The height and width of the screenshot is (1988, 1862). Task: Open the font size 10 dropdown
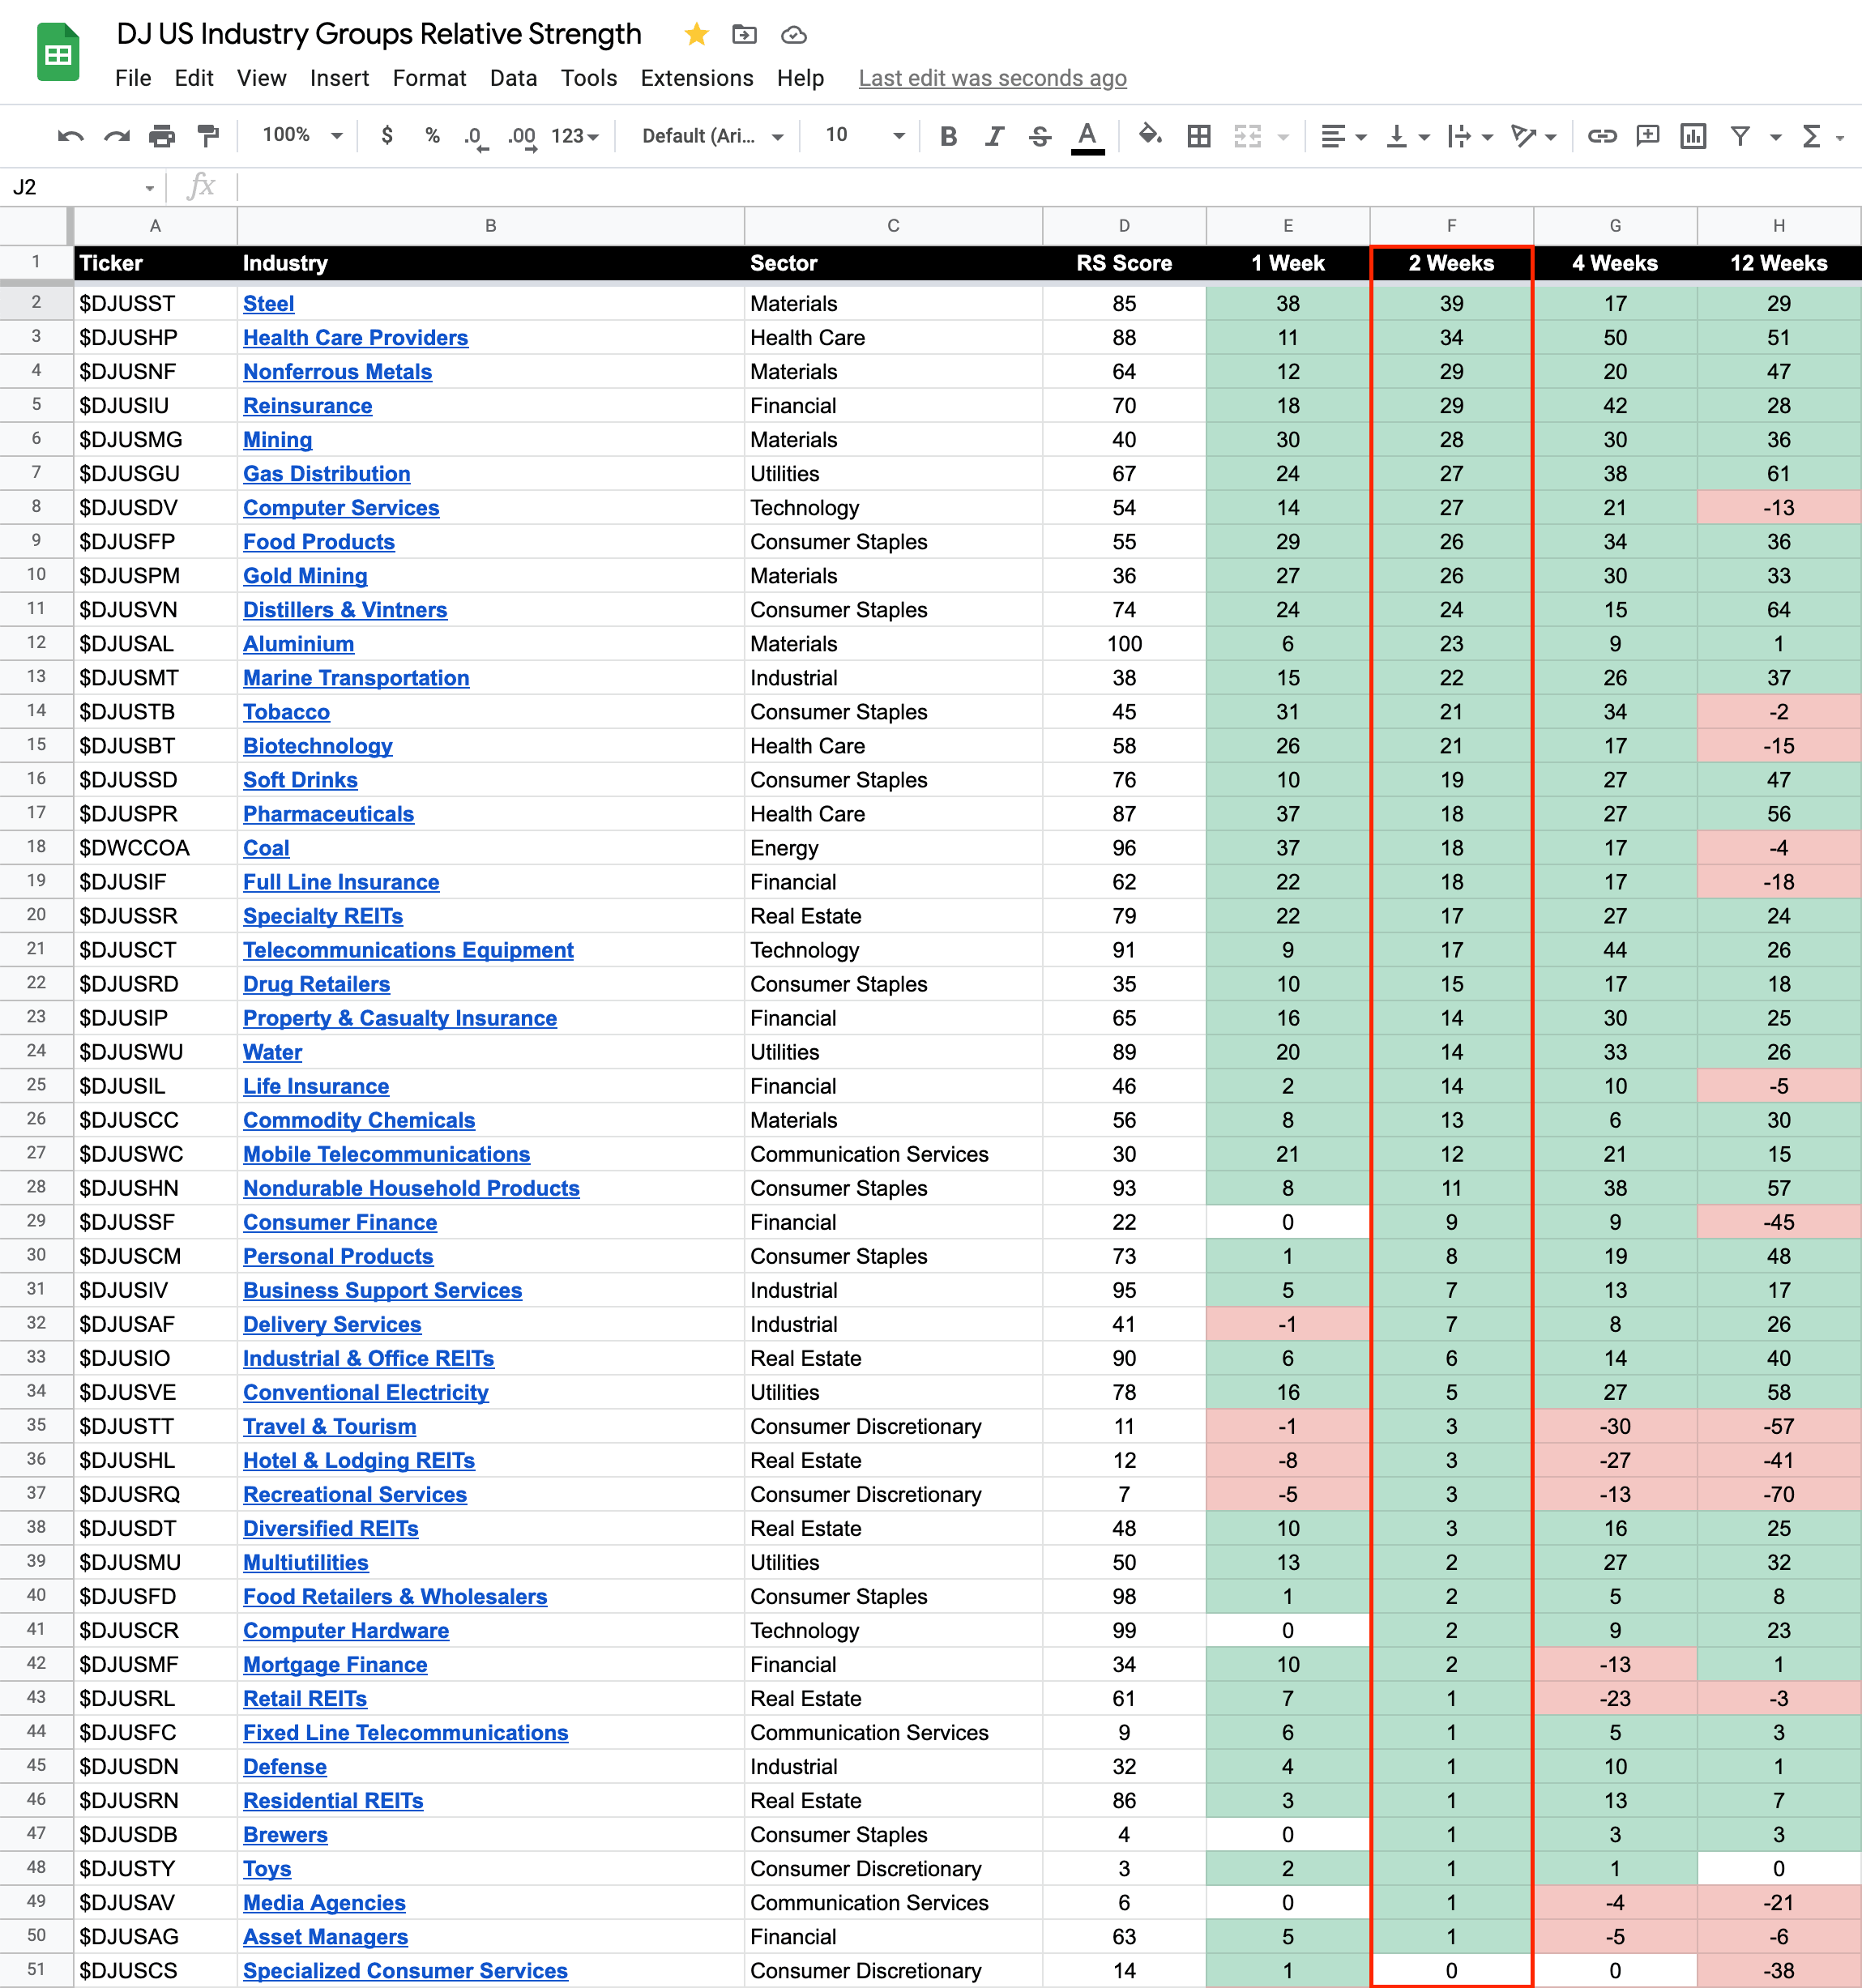(864, 135)
